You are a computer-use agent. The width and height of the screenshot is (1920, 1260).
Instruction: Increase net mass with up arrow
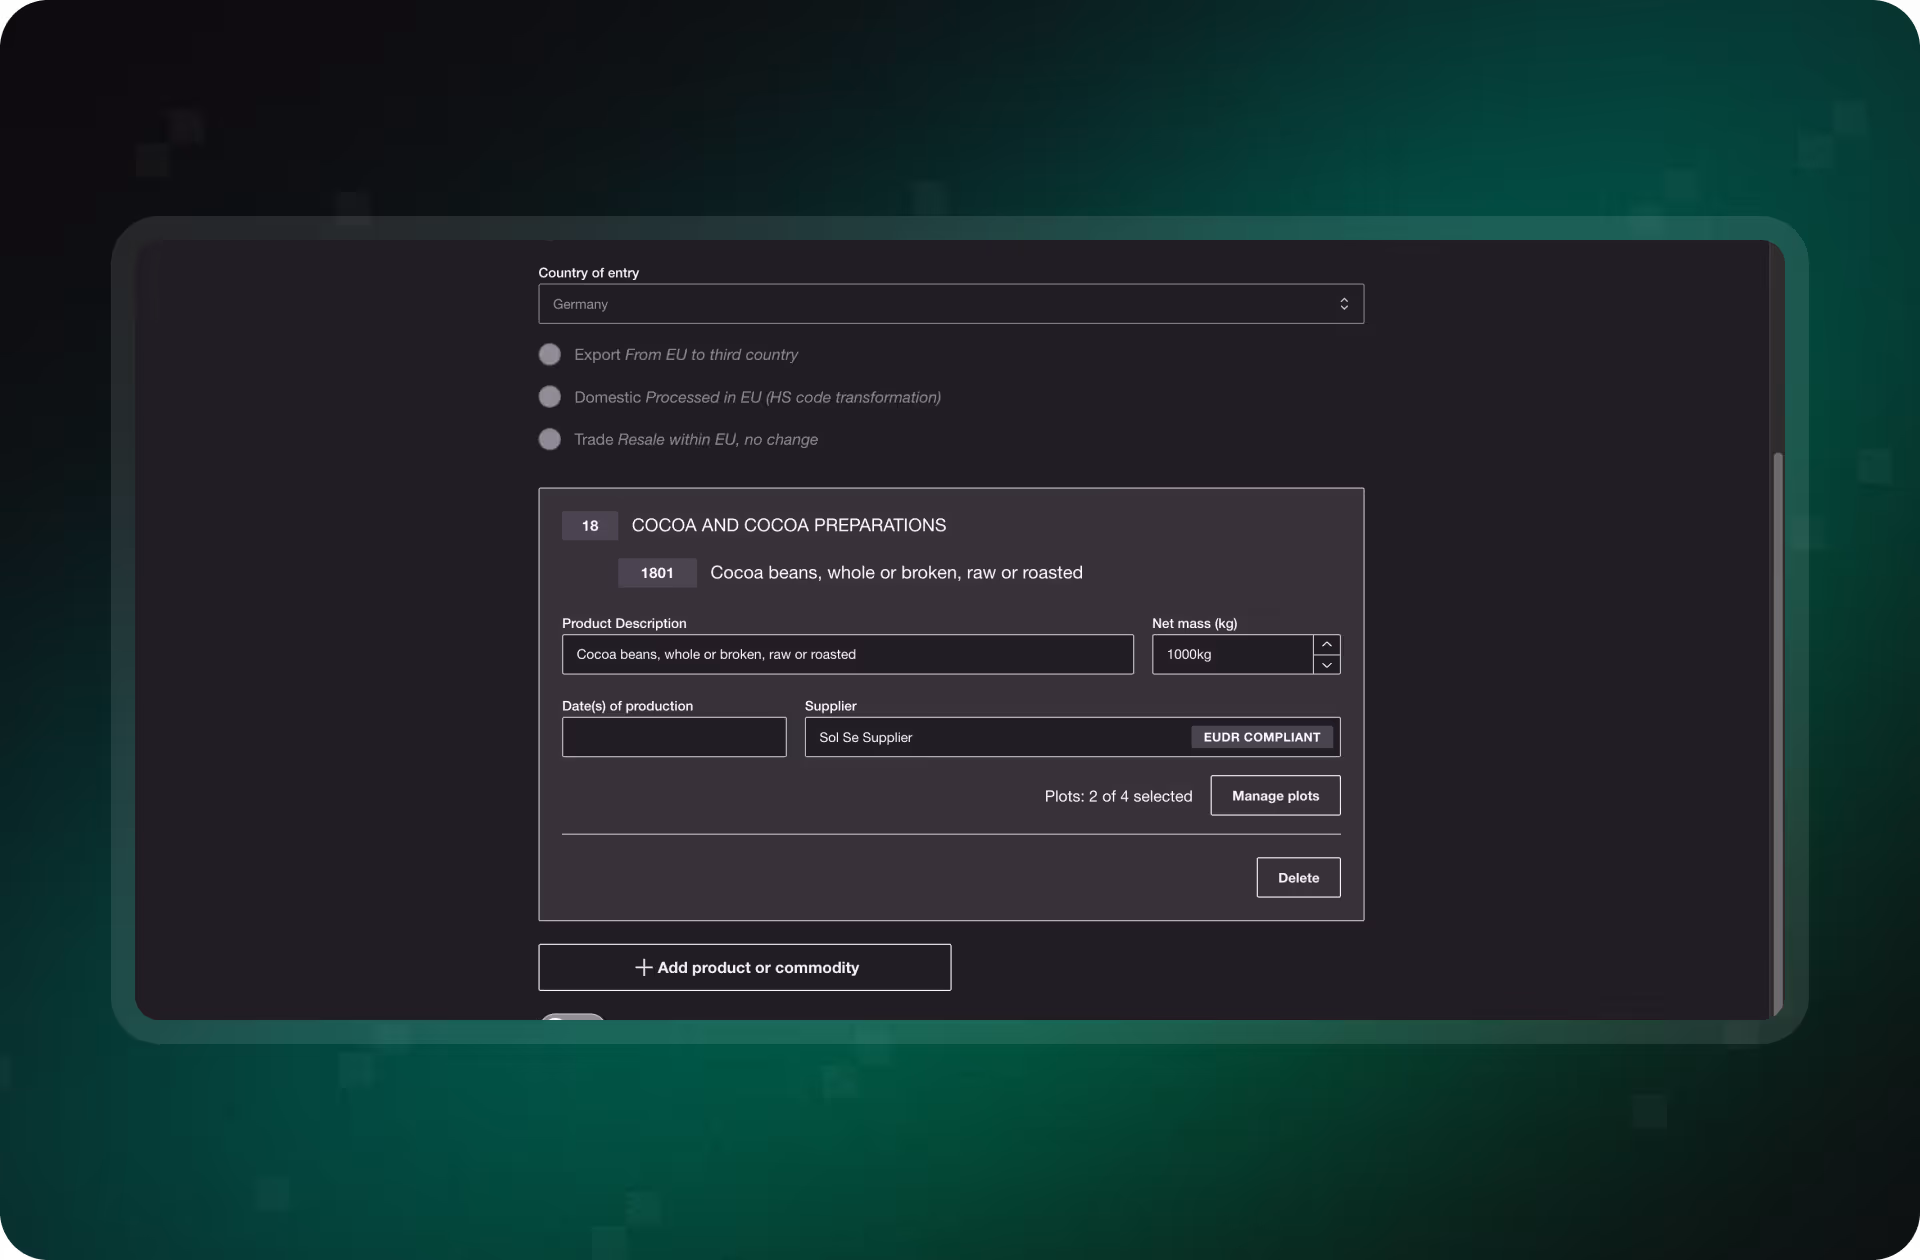(1327, 645)
